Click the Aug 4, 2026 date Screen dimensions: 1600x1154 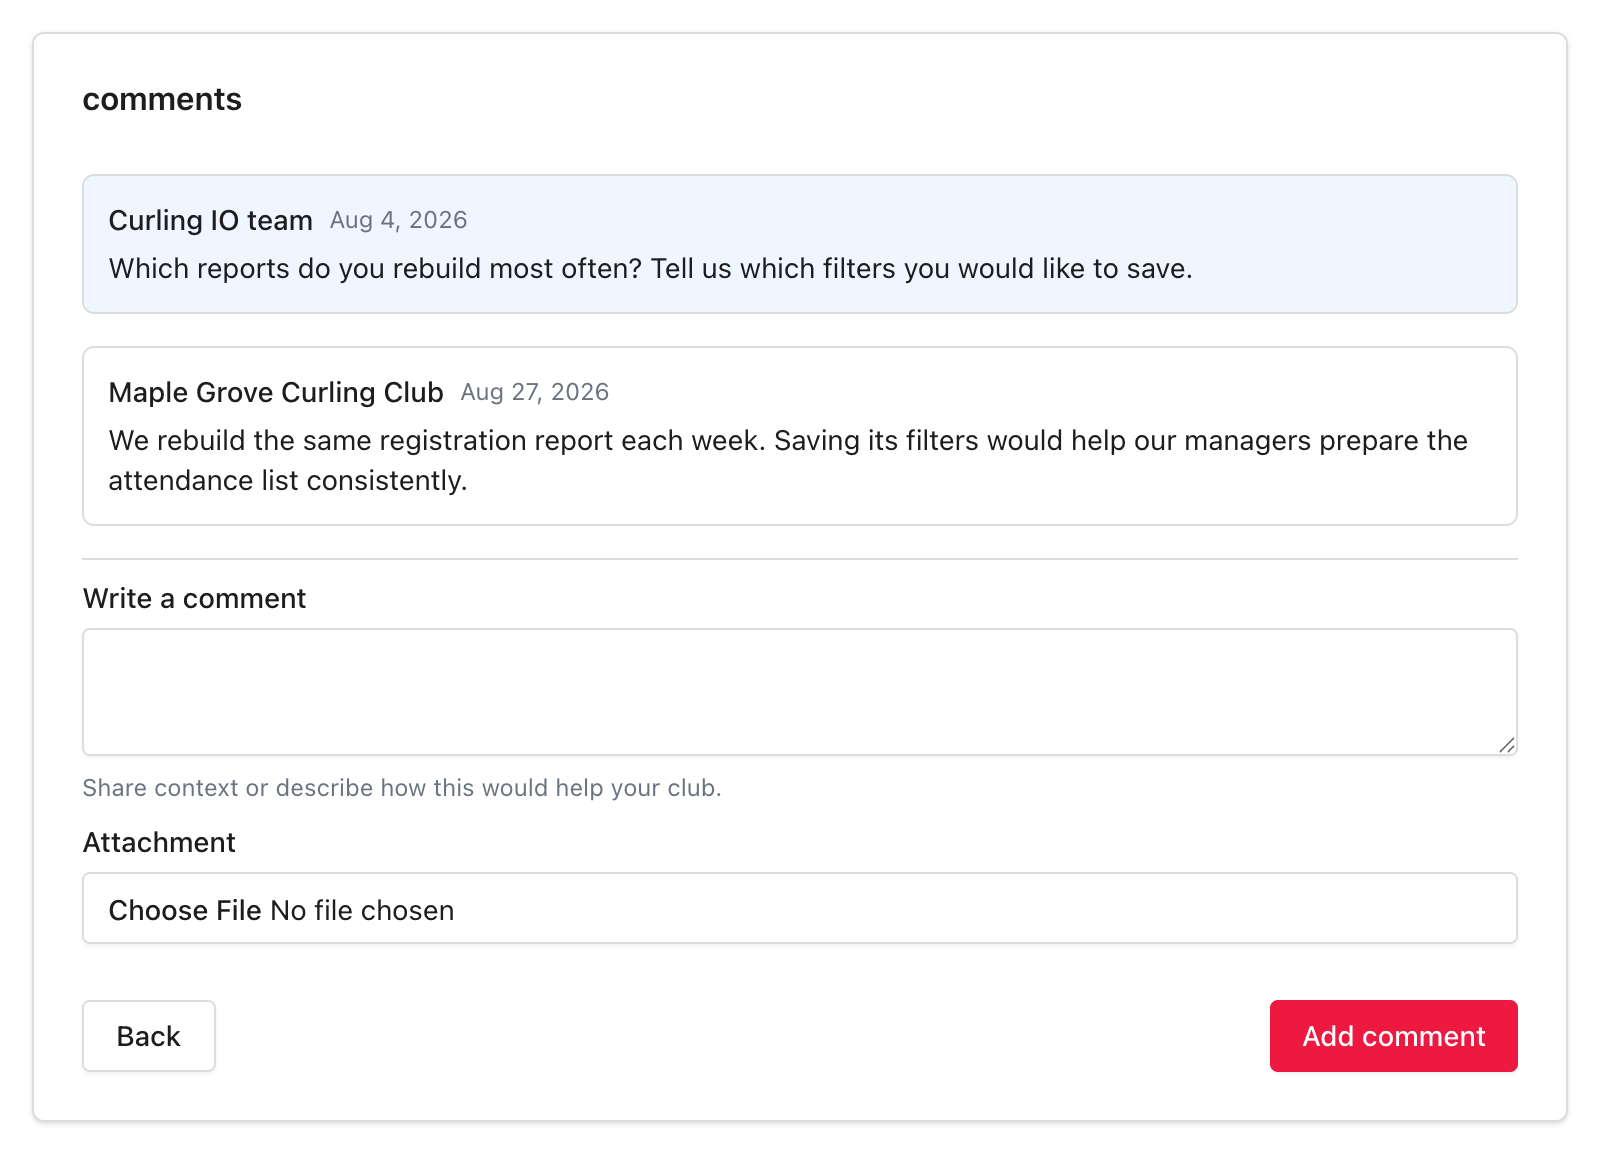[399, 220]
